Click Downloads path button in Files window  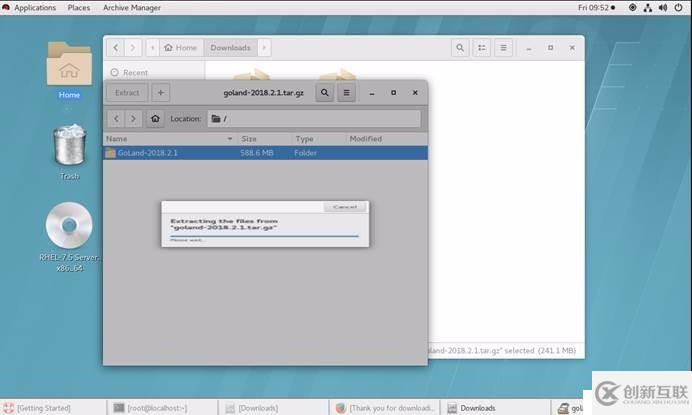click(x=230, y=48)
